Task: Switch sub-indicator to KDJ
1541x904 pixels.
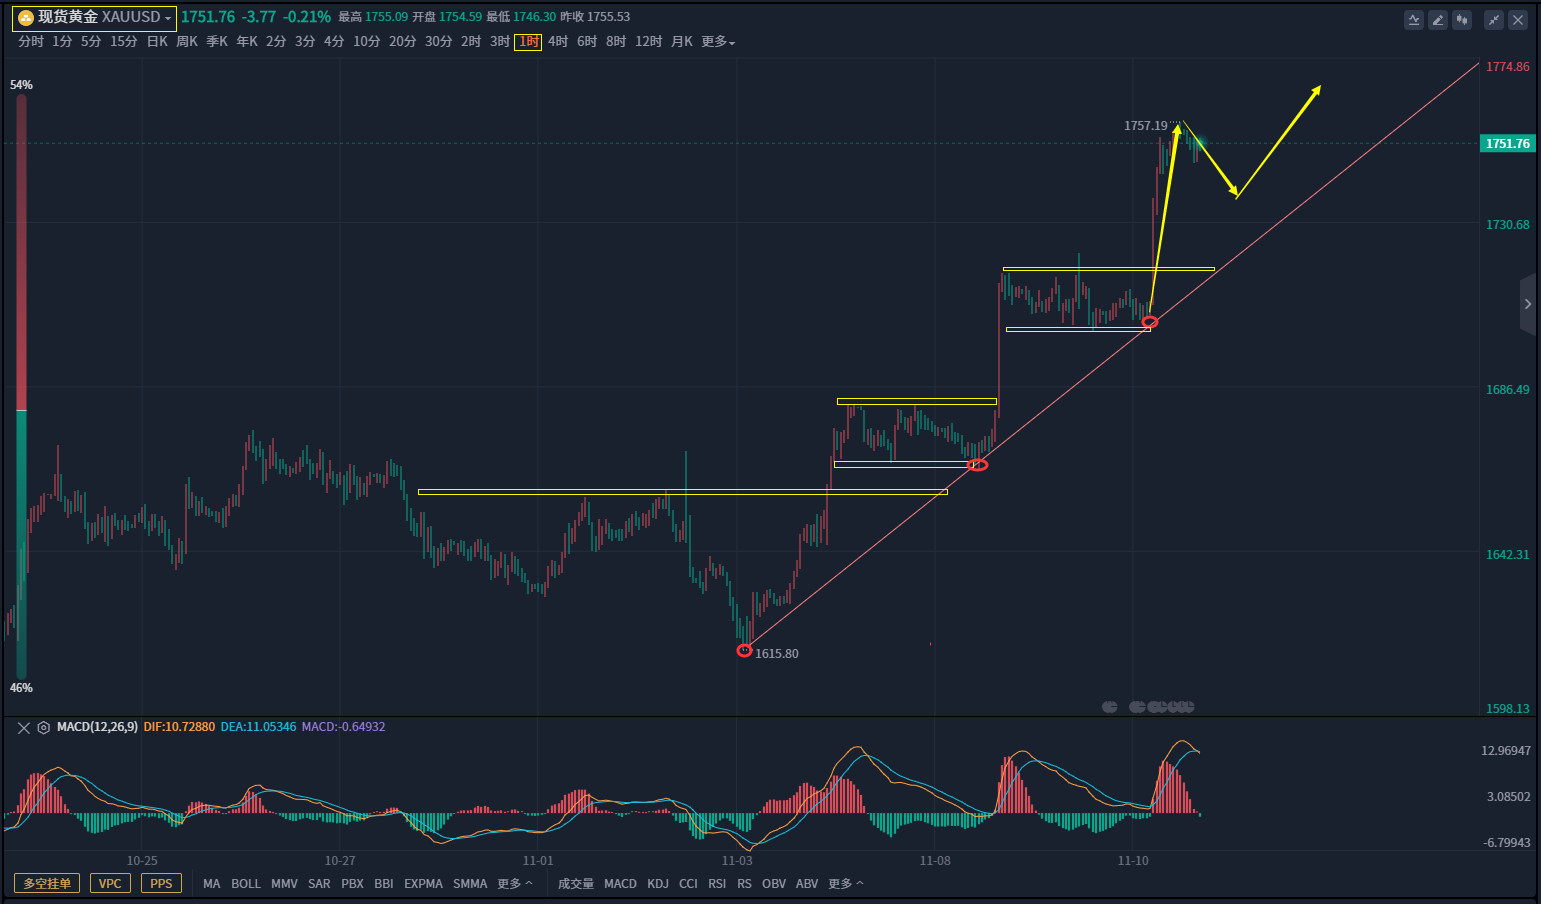Action: point(657,884)
